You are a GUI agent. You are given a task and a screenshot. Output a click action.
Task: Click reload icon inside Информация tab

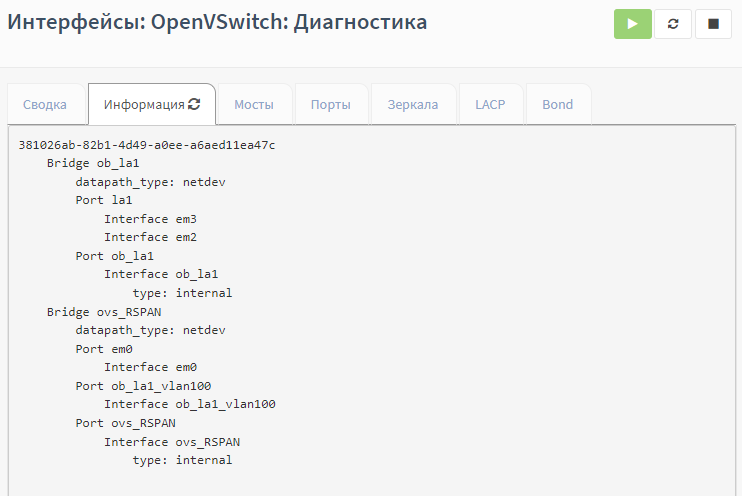(x=194, y=104)
